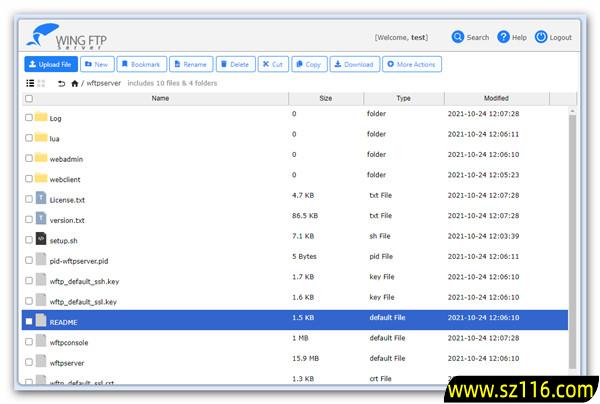Viewport: 600px width, 404px height.
Task: Click the Download button
Action: (353, 64)
